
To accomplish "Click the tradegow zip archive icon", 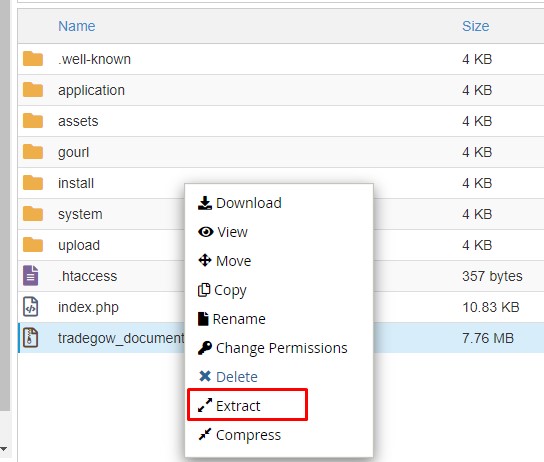I will (x=31, y=337).
